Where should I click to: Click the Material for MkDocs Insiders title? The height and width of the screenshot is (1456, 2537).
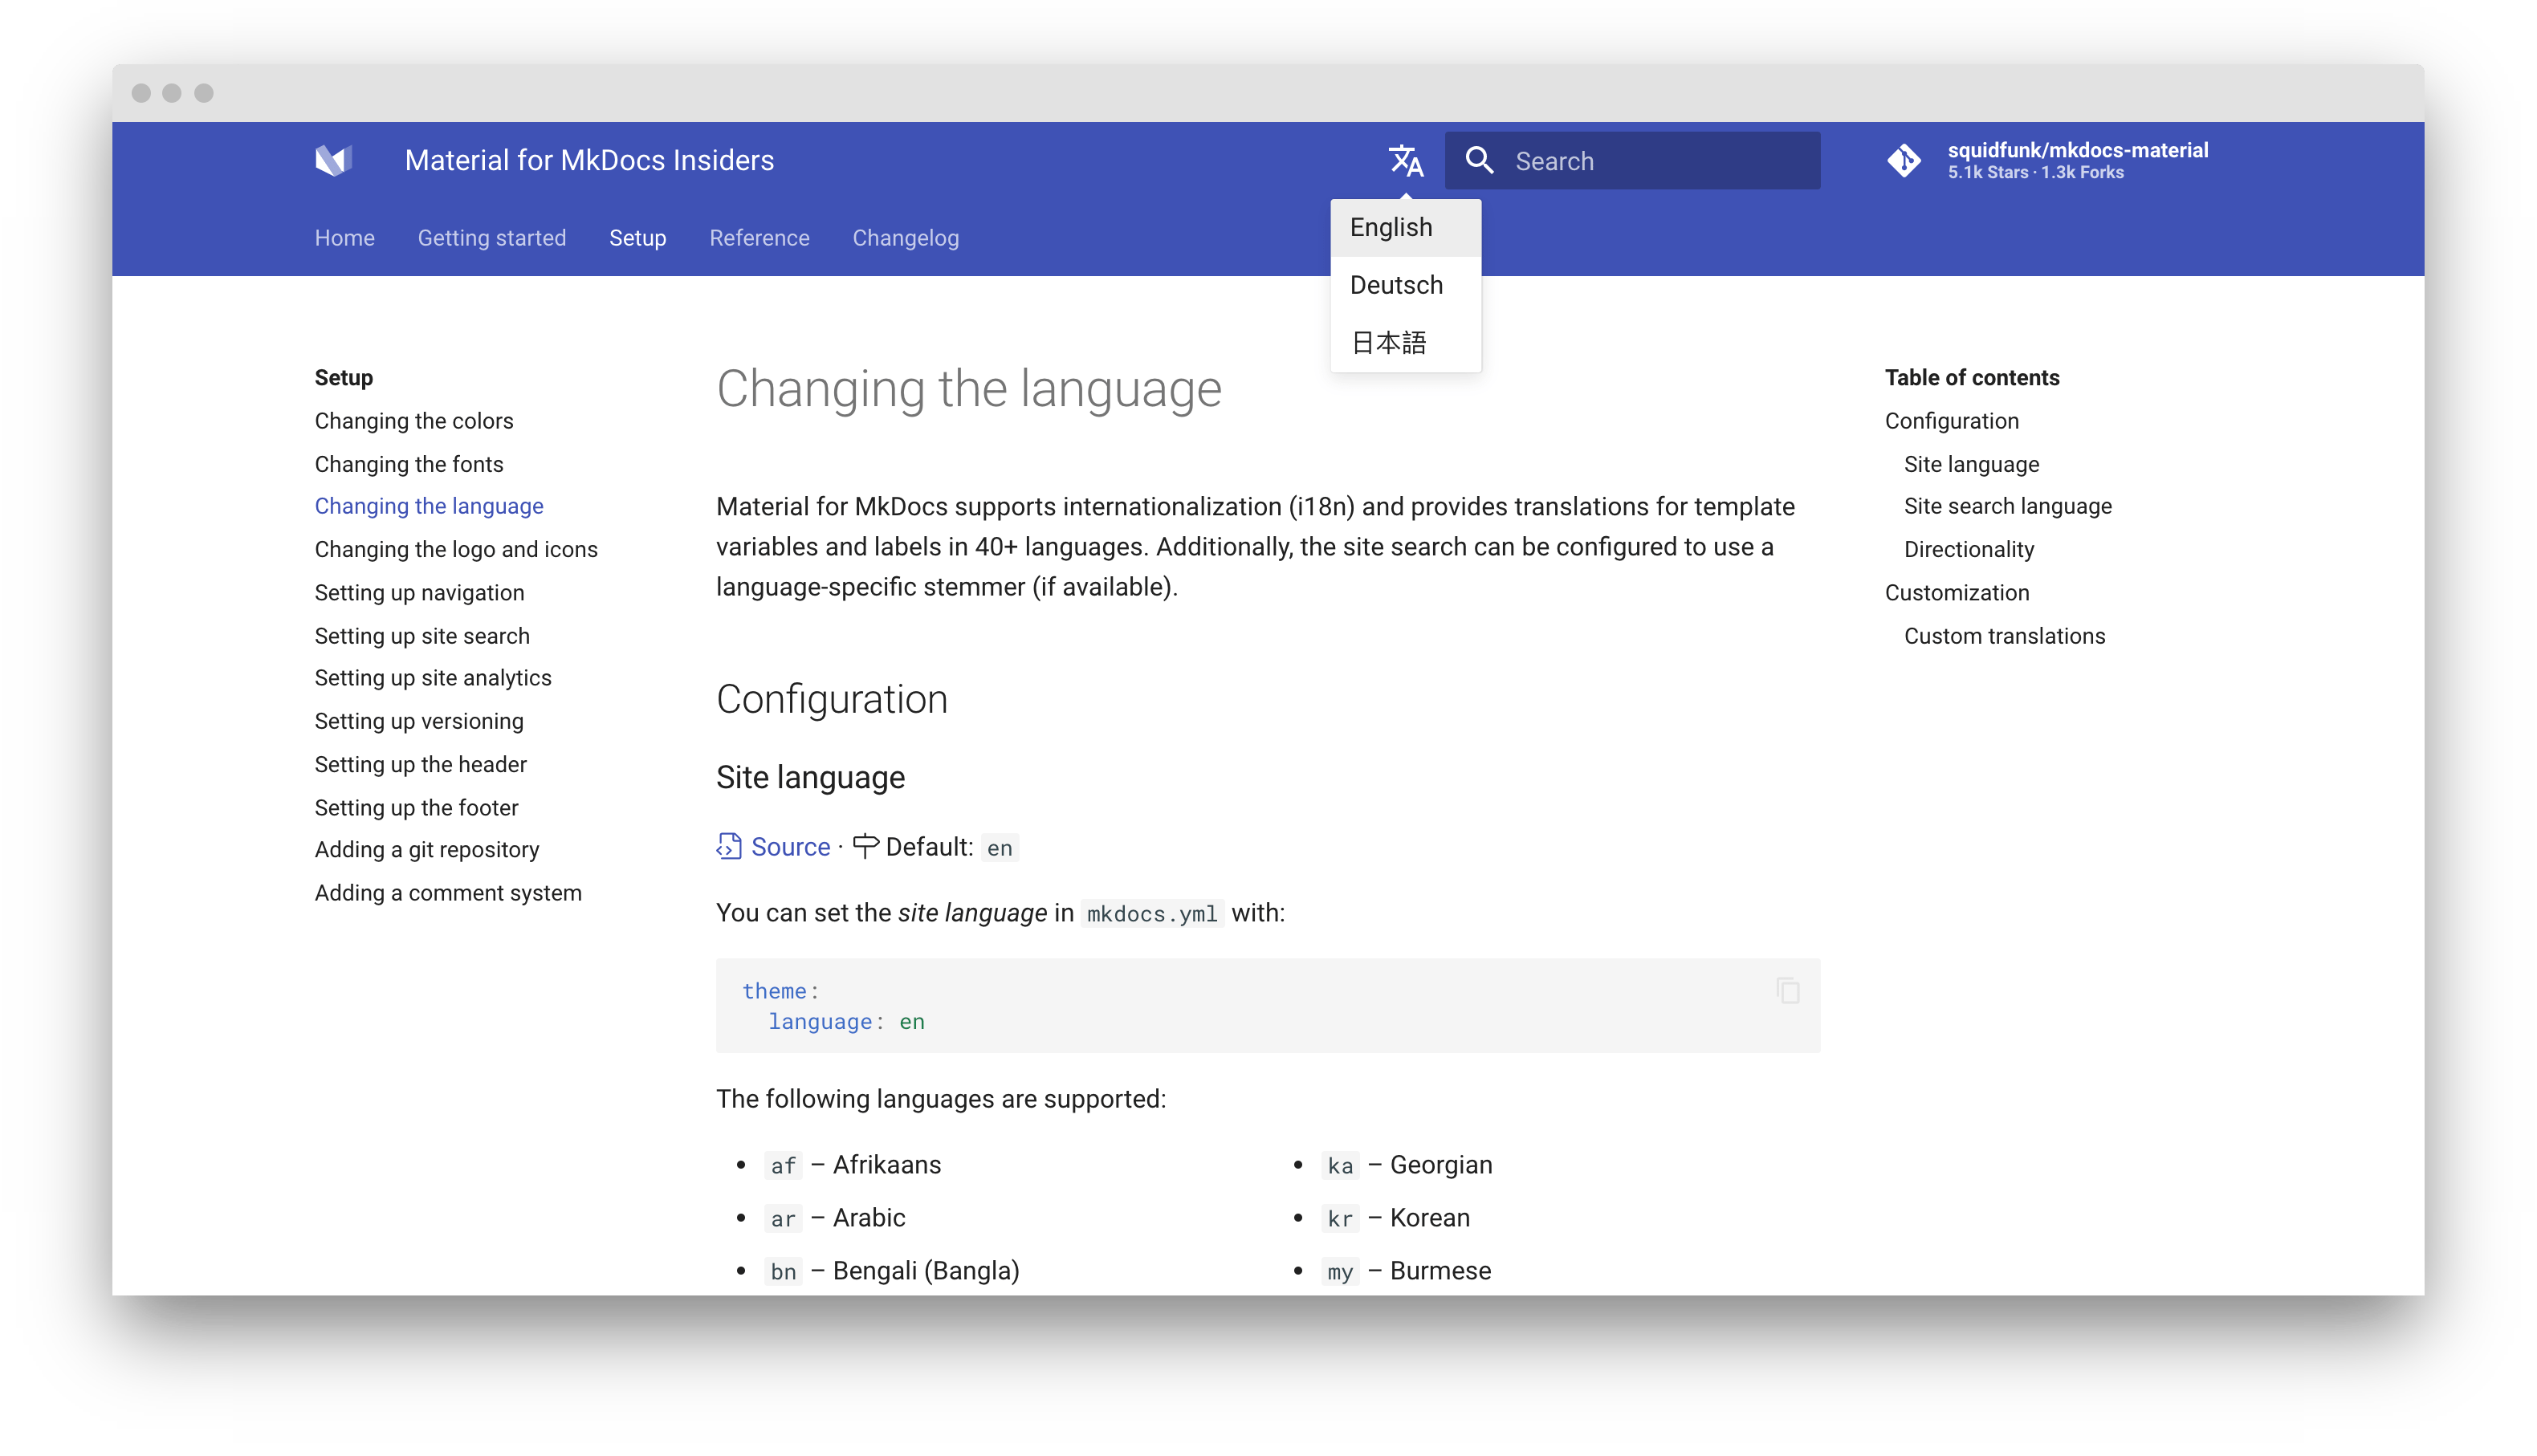(589, 160)
